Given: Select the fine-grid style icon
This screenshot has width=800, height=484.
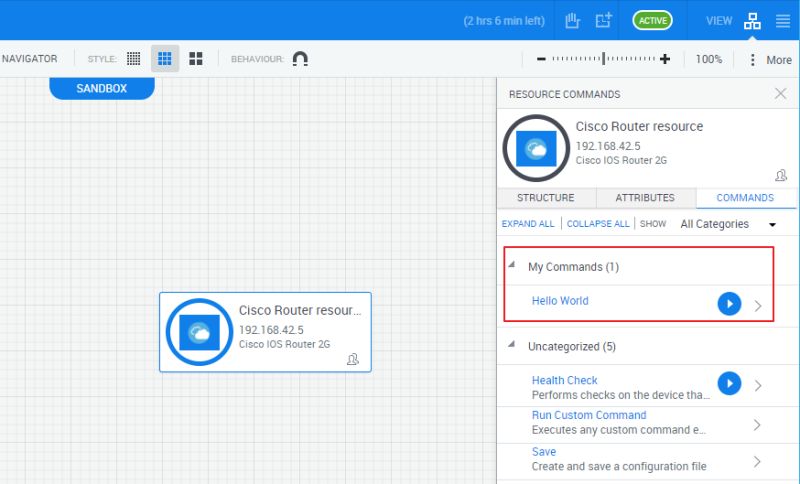Looking at the screenshot, I should [134, 59].
